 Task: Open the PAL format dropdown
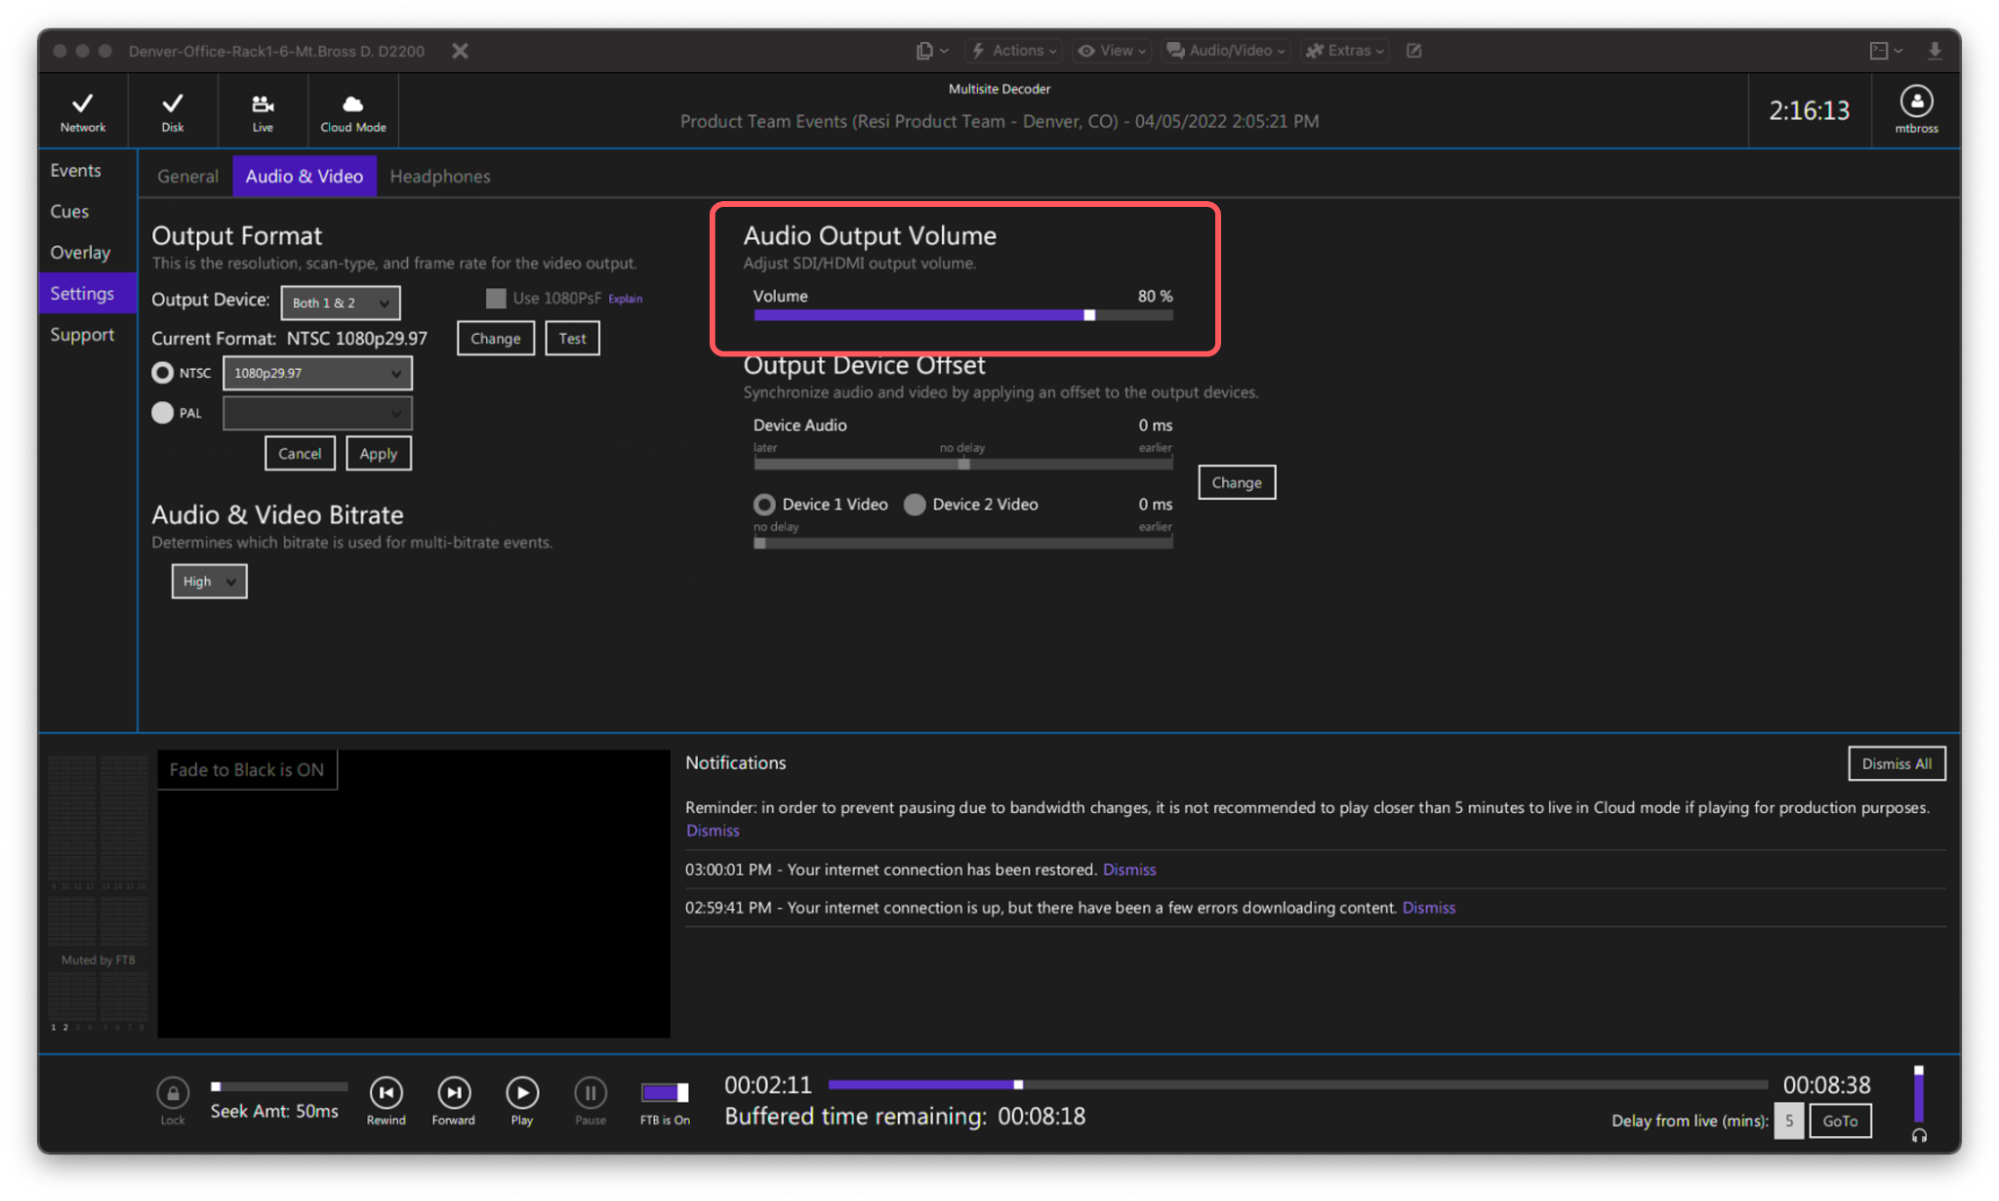[x=317, y=413]
